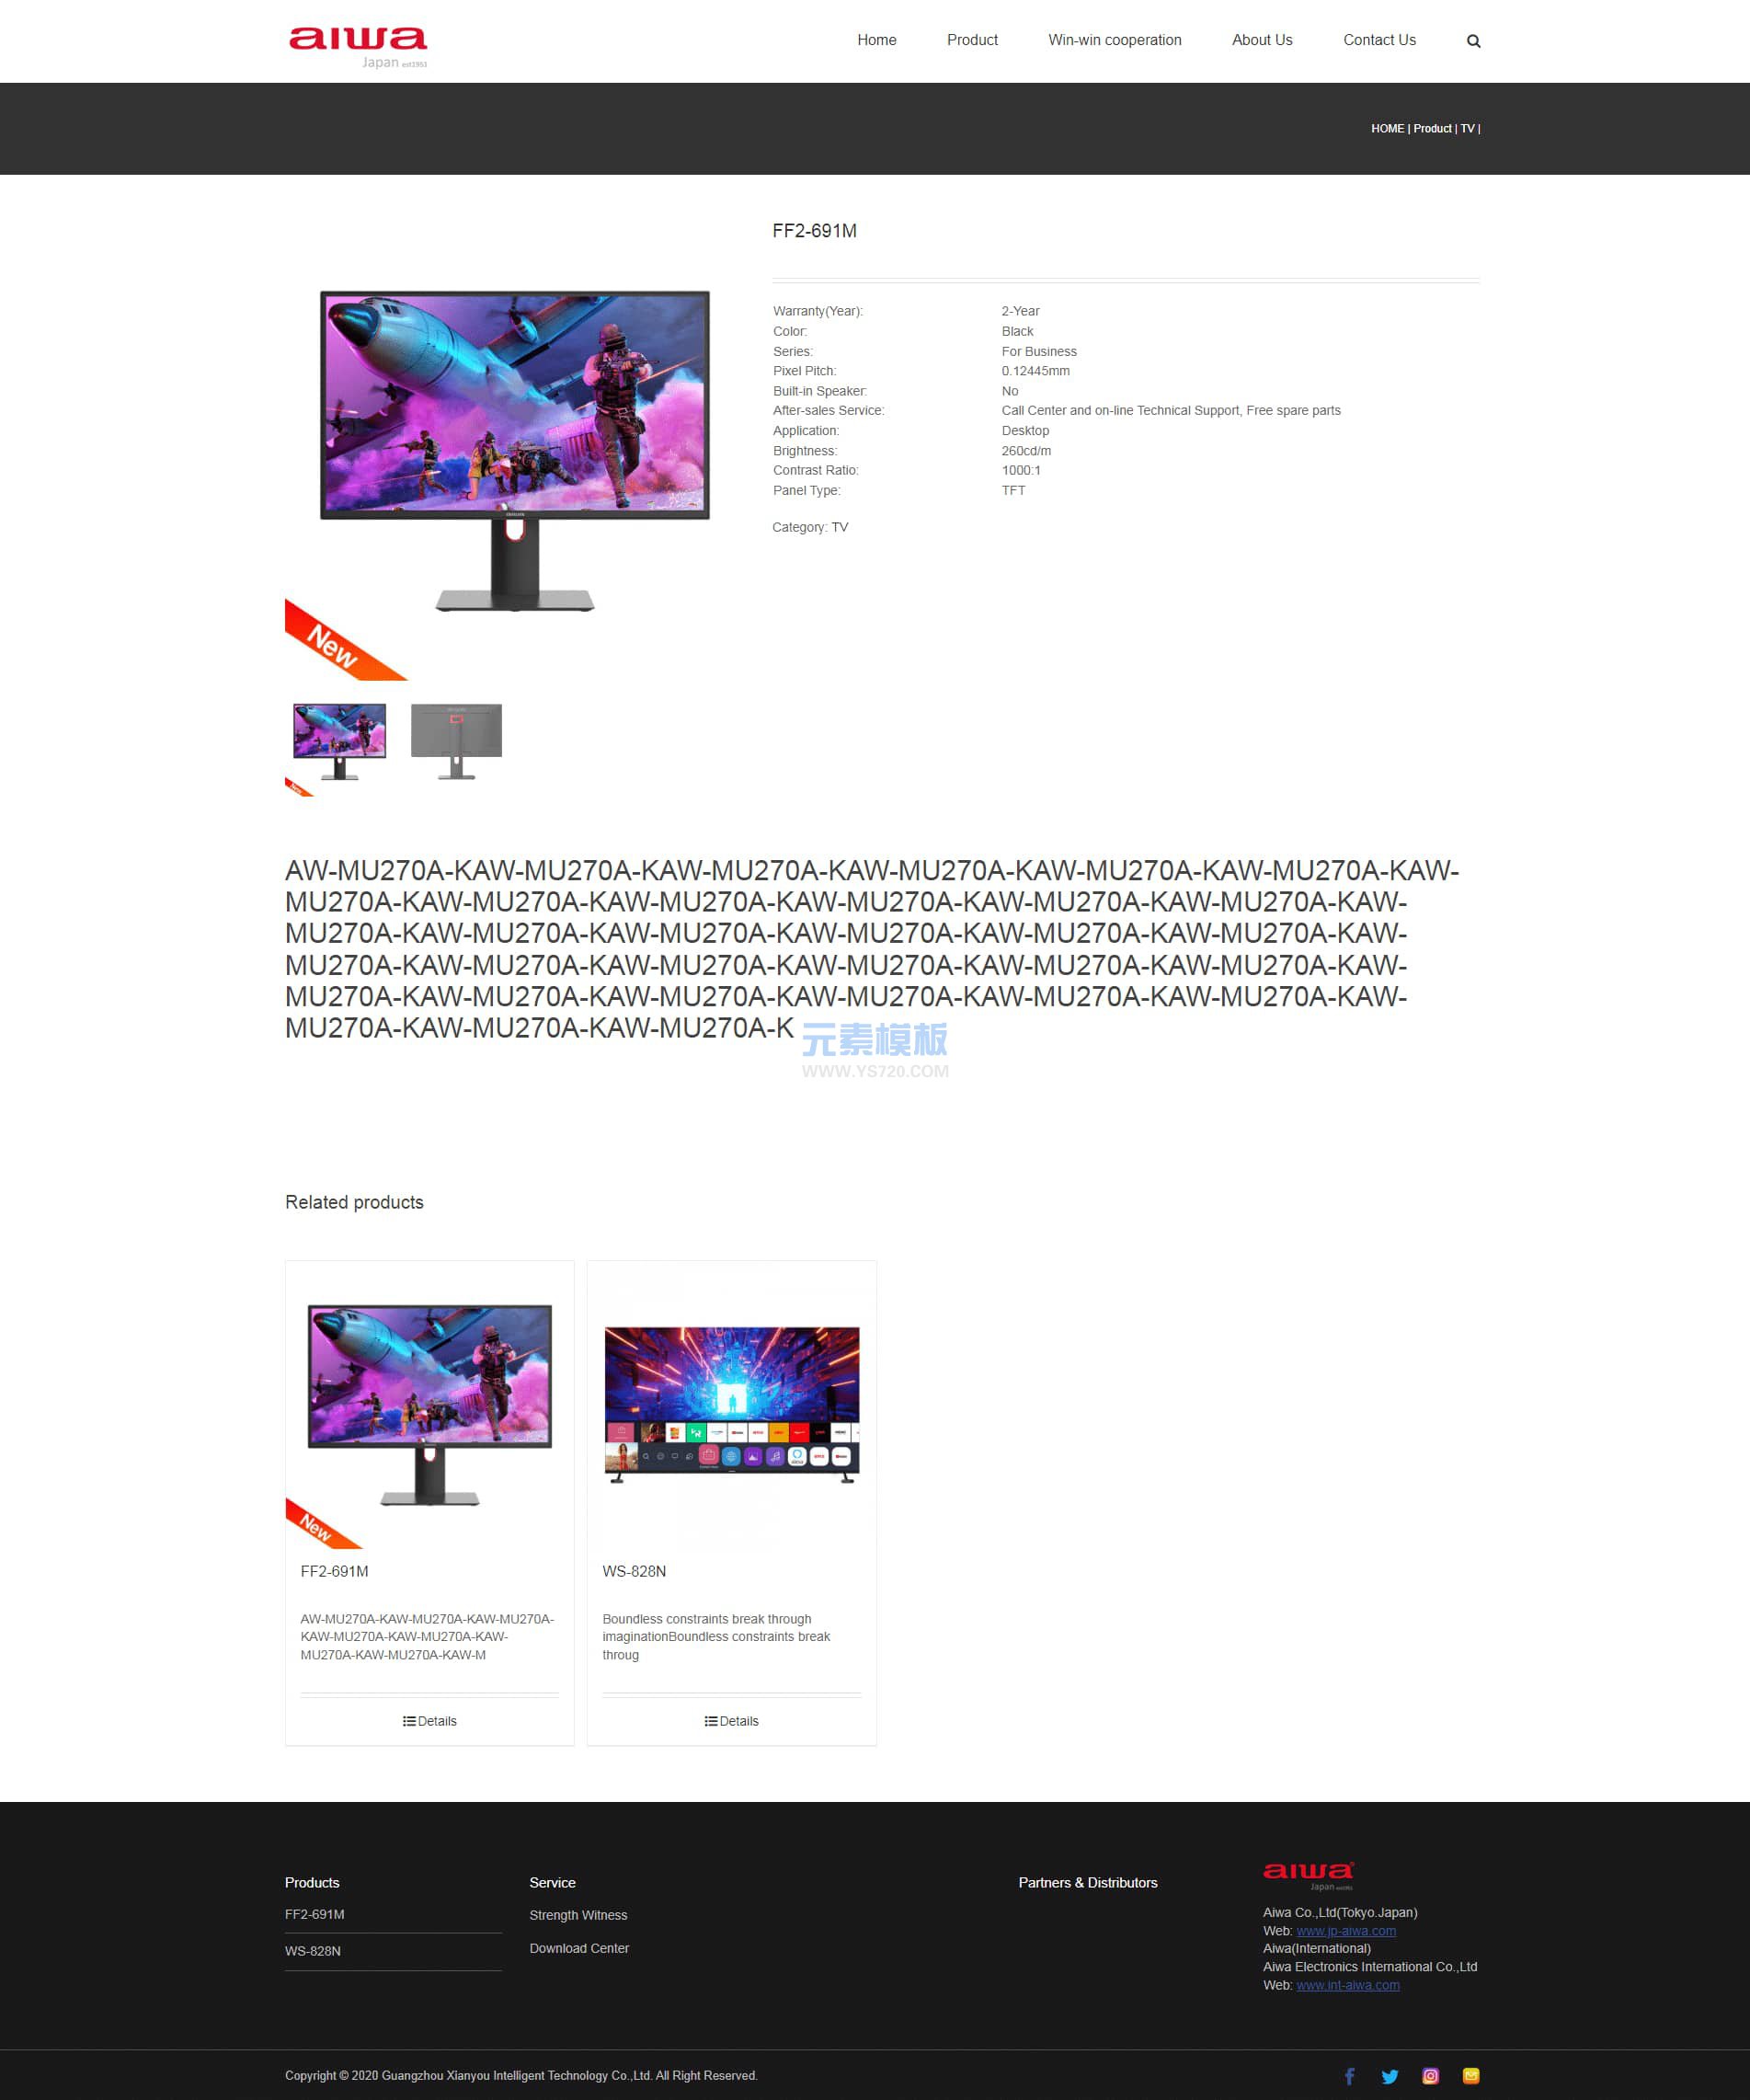Open the Contact Us menu item
The image size is (1750, 2100).
(x=1379, y=40)
